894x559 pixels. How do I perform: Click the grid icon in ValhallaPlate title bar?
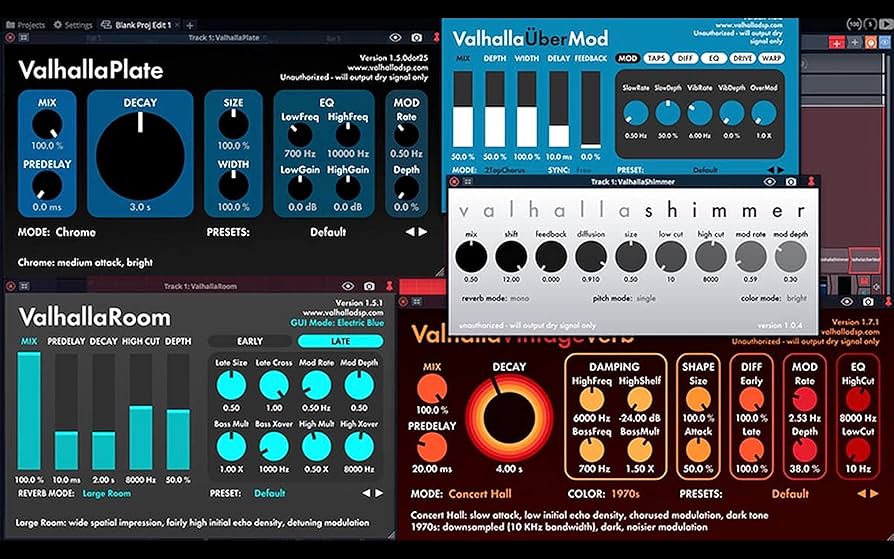coord(24,38)
